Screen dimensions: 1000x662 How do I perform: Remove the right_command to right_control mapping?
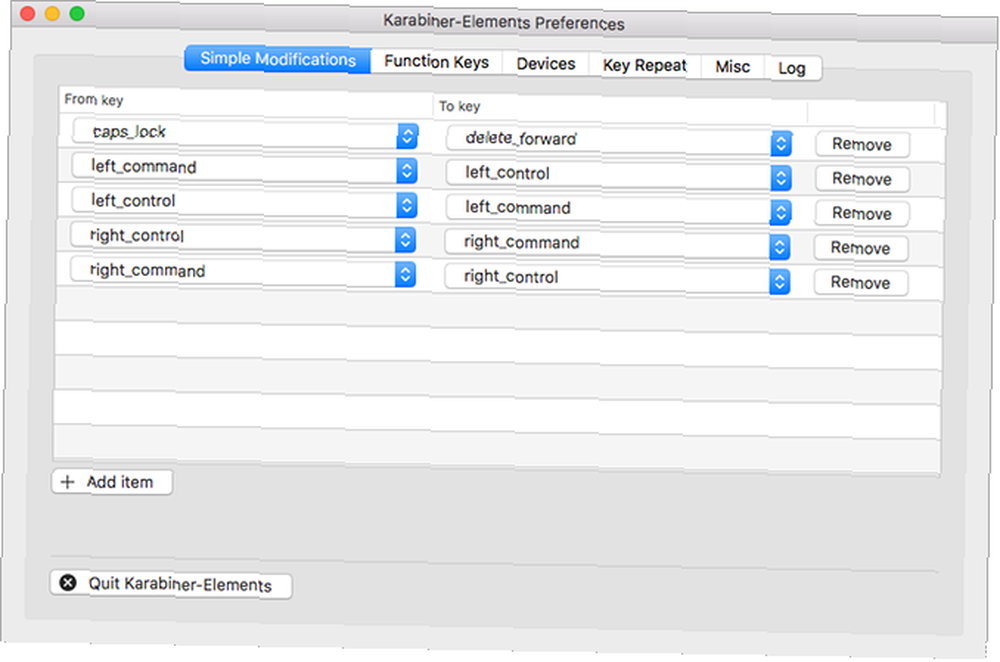(861, 283)
